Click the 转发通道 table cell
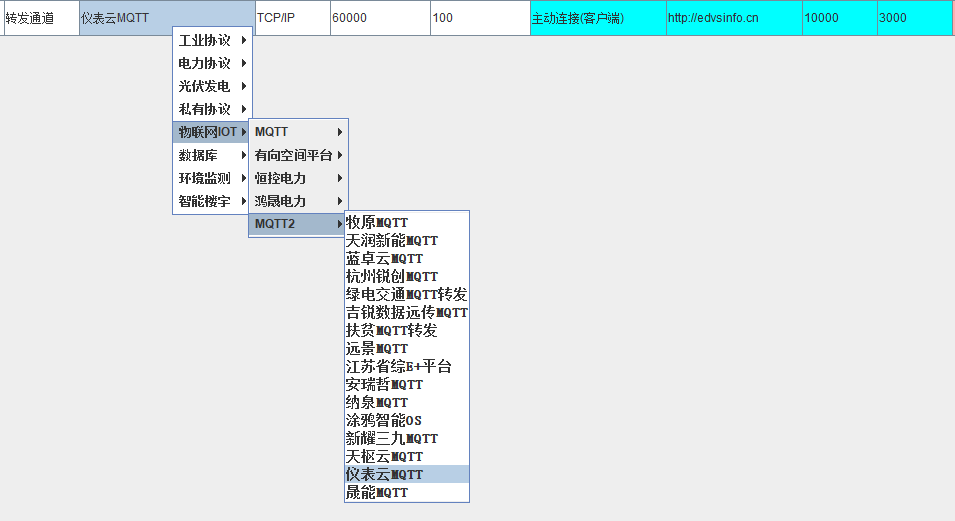This screenshot has height=521, width=955. [41, 18]
